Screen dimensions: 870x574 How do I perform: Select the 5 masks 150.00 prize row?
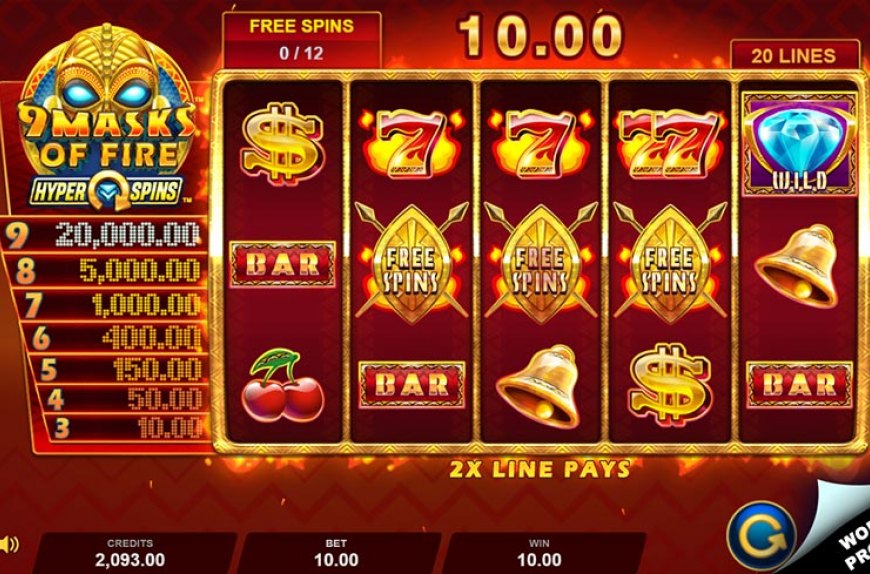pos(118,369)
